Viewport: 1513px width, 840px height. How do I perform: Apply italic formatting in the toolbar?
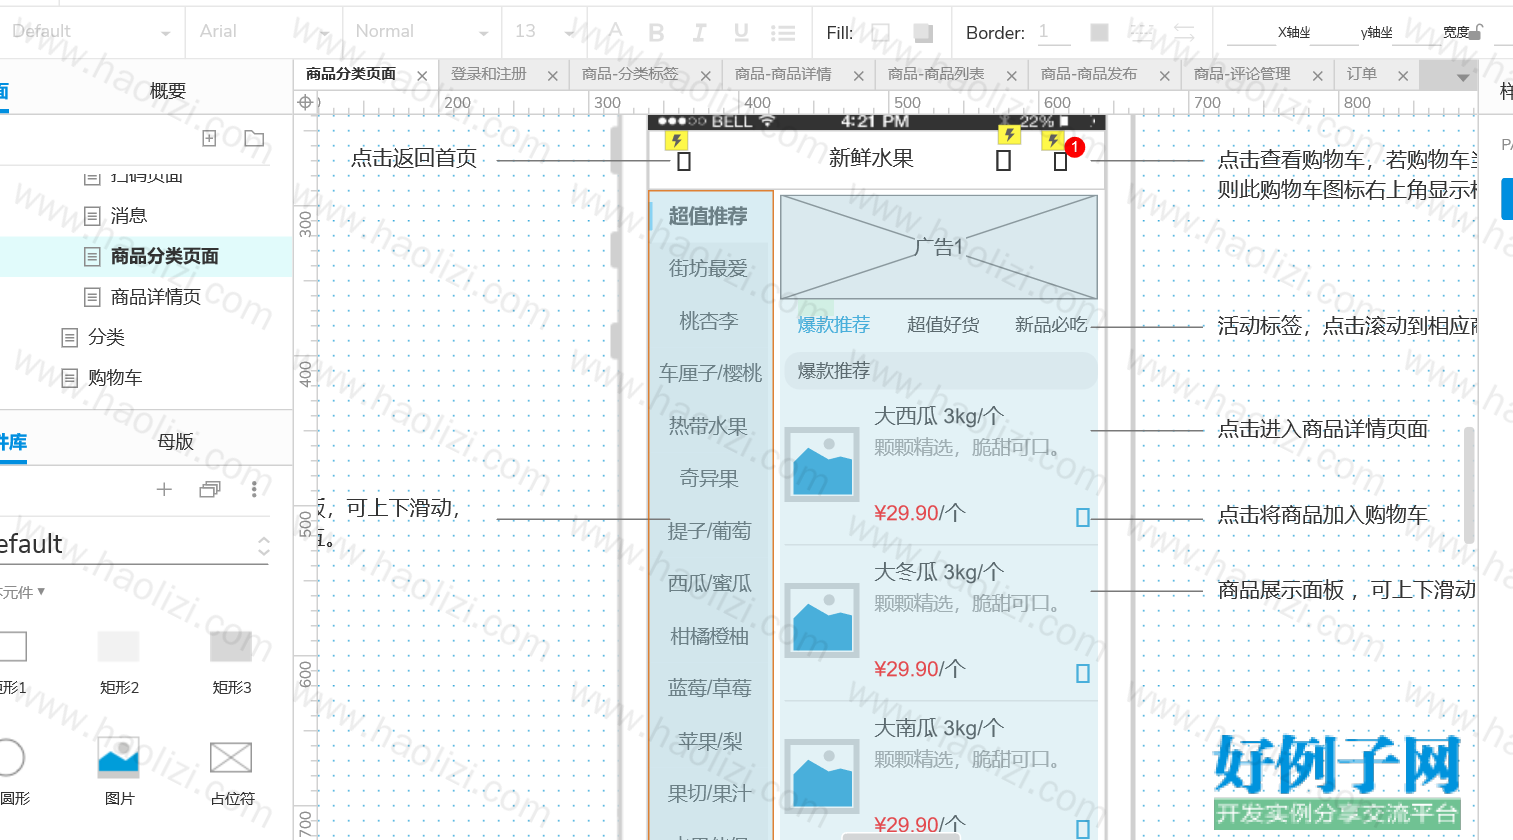coord(699,33)
